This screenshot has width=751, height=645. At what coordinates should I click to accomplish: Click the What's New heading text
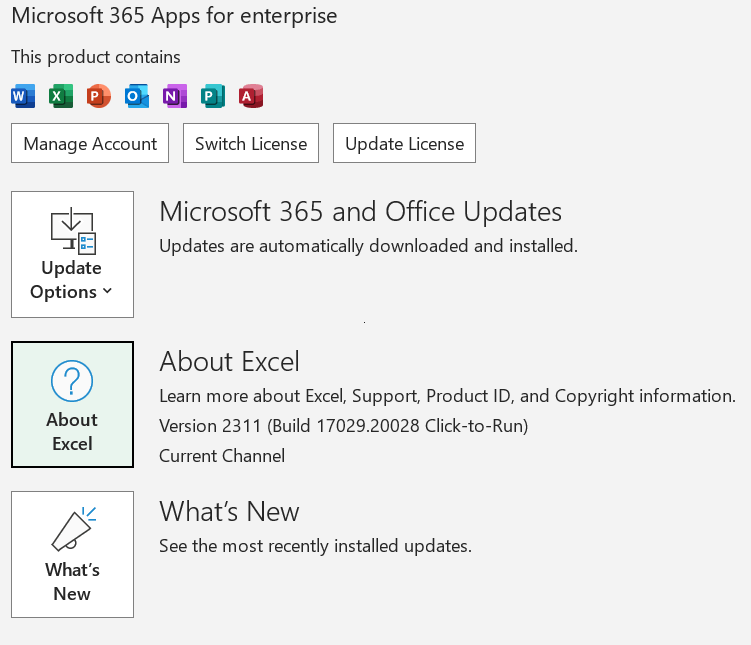(229, 511)
